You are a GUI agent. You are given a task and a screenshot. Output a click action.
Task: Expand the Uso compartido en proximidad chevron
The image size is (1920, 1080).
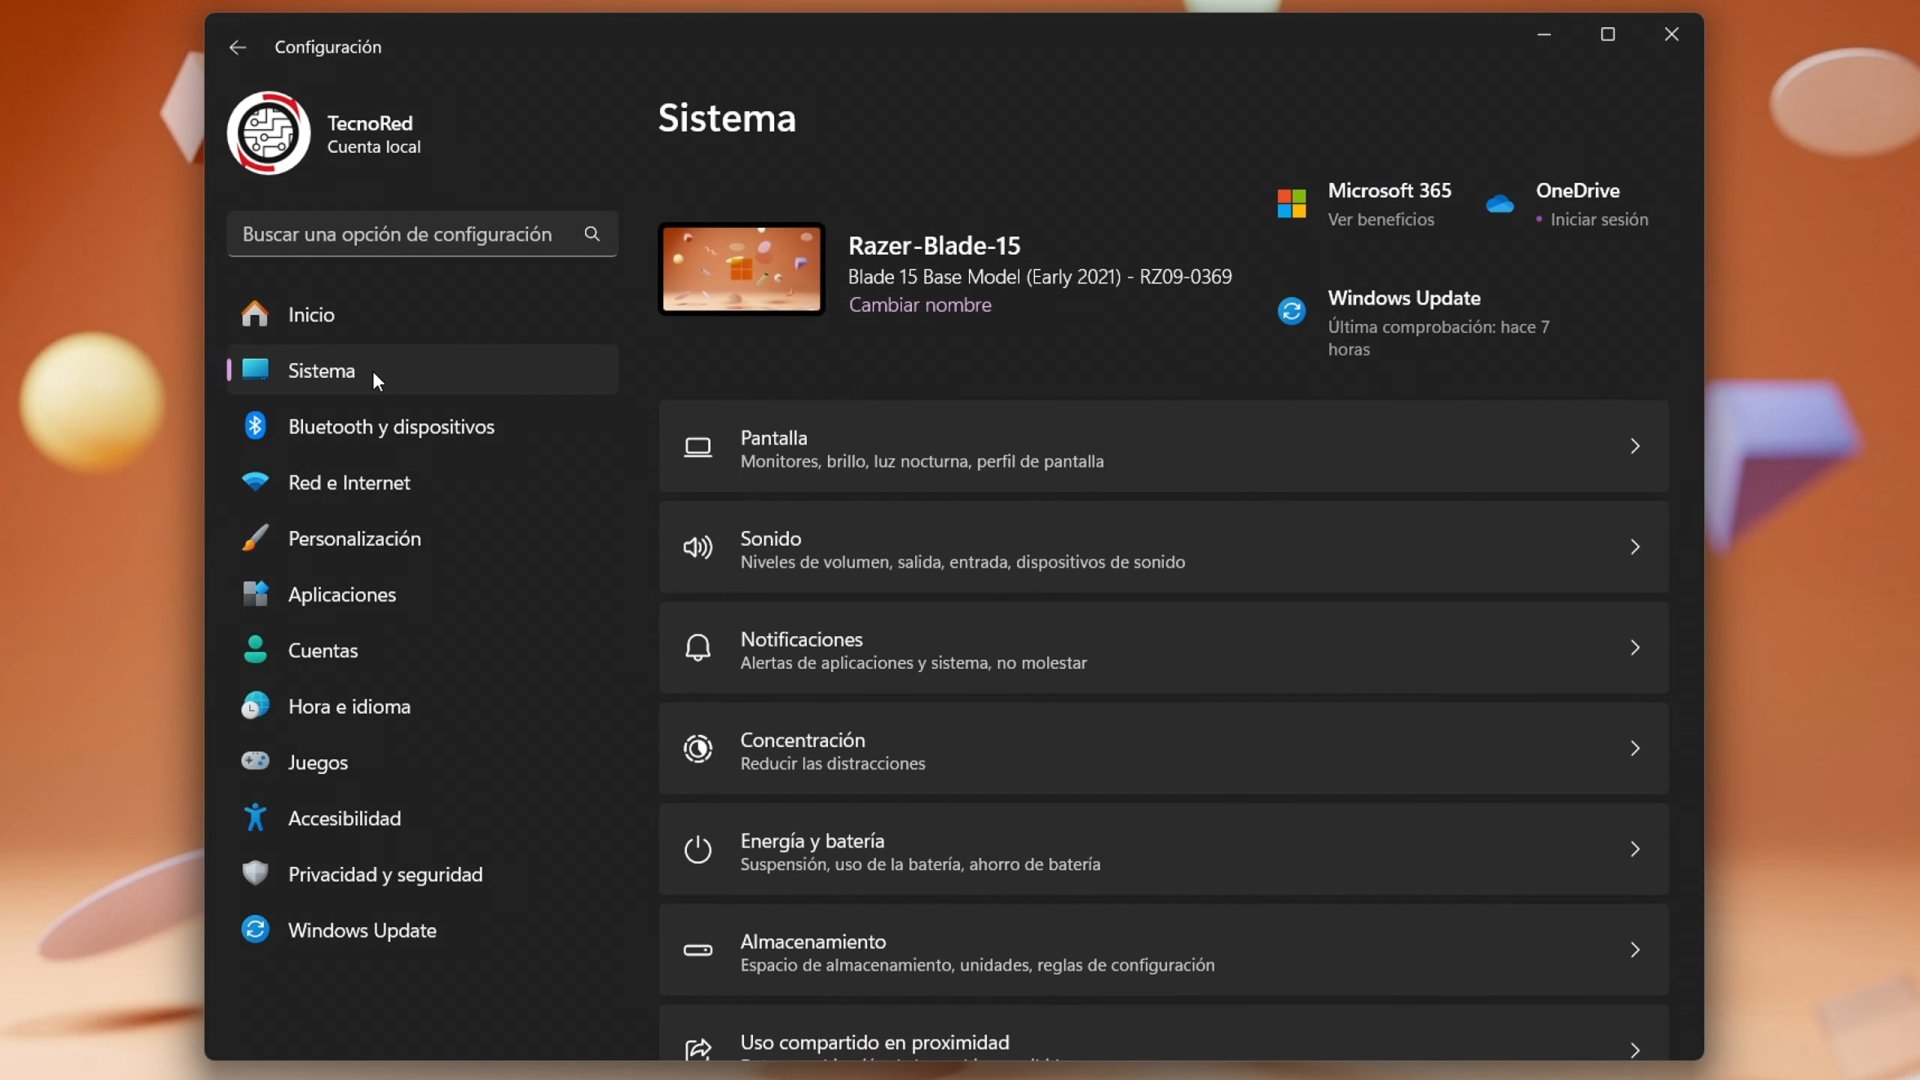1635,1050
